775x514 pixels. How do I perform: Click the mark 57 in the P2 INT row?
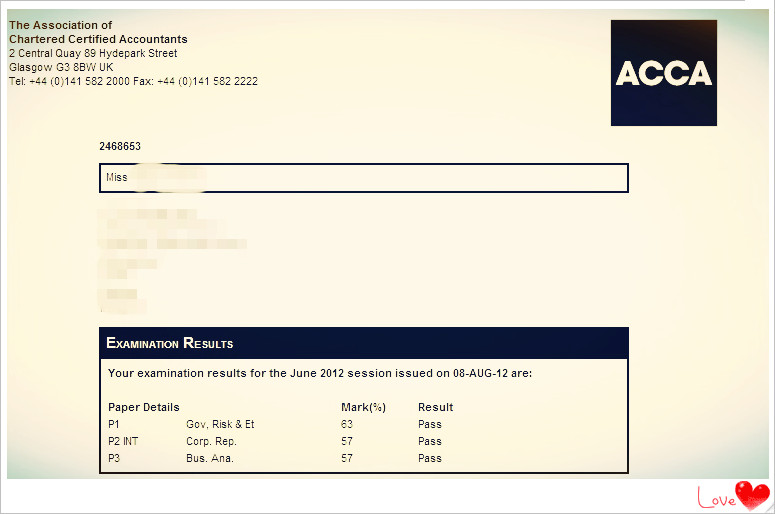click(x=347, y=441)
